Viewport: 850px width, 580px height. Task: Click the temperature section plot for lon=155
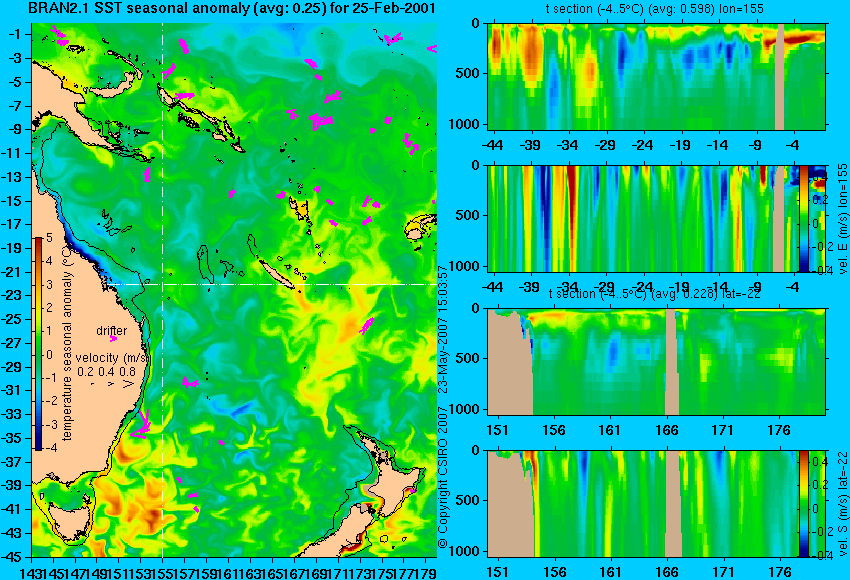pyautogui.click(x=656, y=76)
